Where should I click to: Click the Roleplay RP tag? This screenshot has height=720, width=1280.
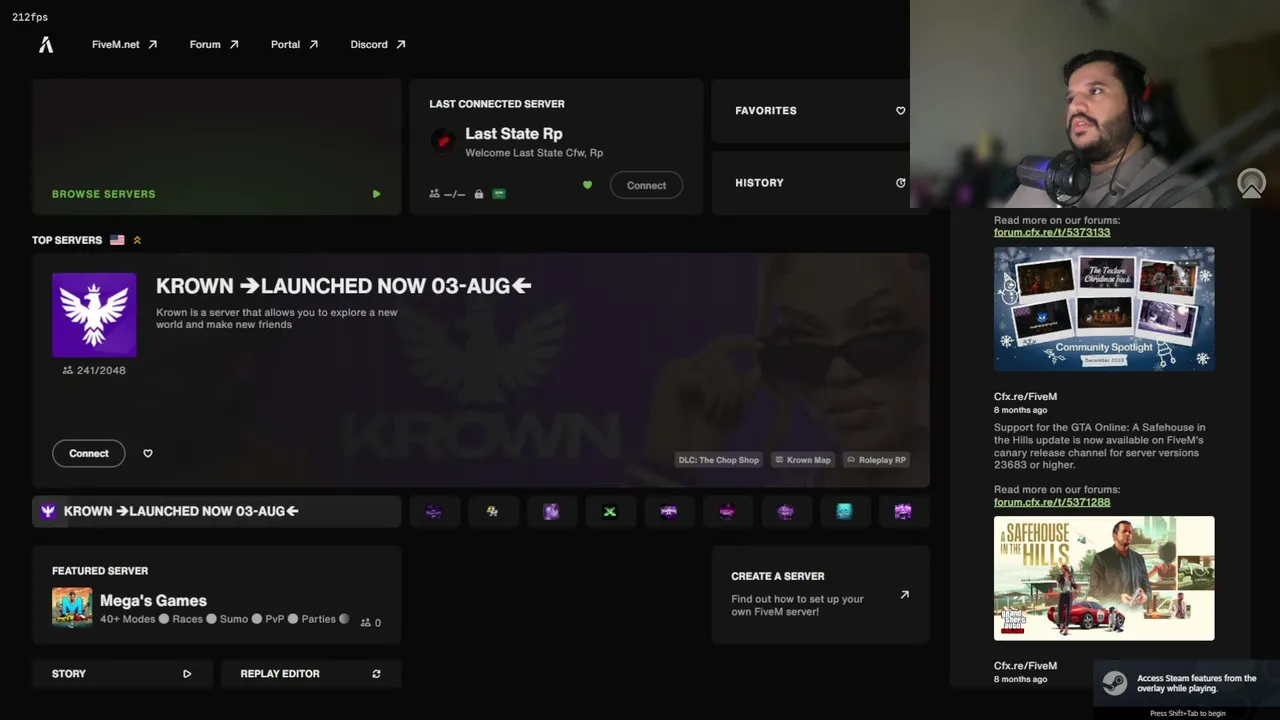876,460
